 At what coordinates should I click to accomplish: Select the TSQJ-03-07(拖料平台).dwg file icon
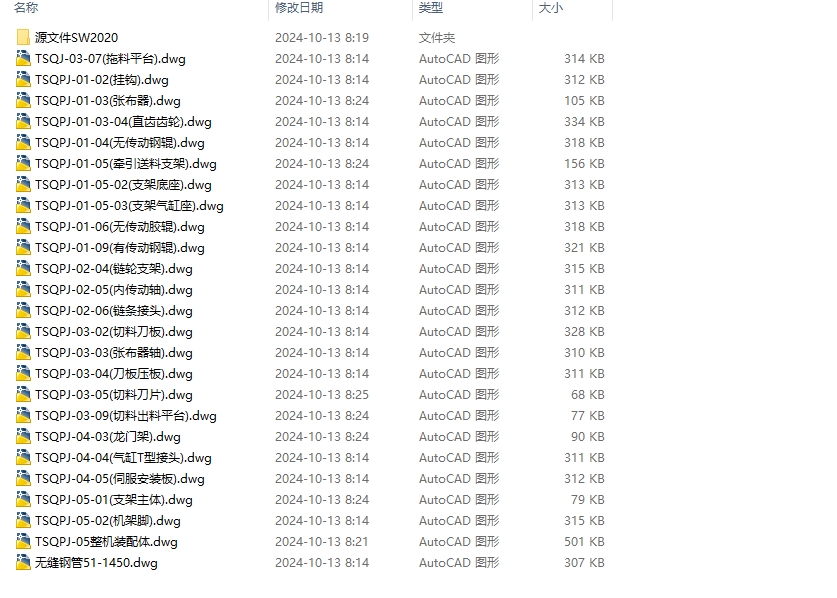(23, 58)
